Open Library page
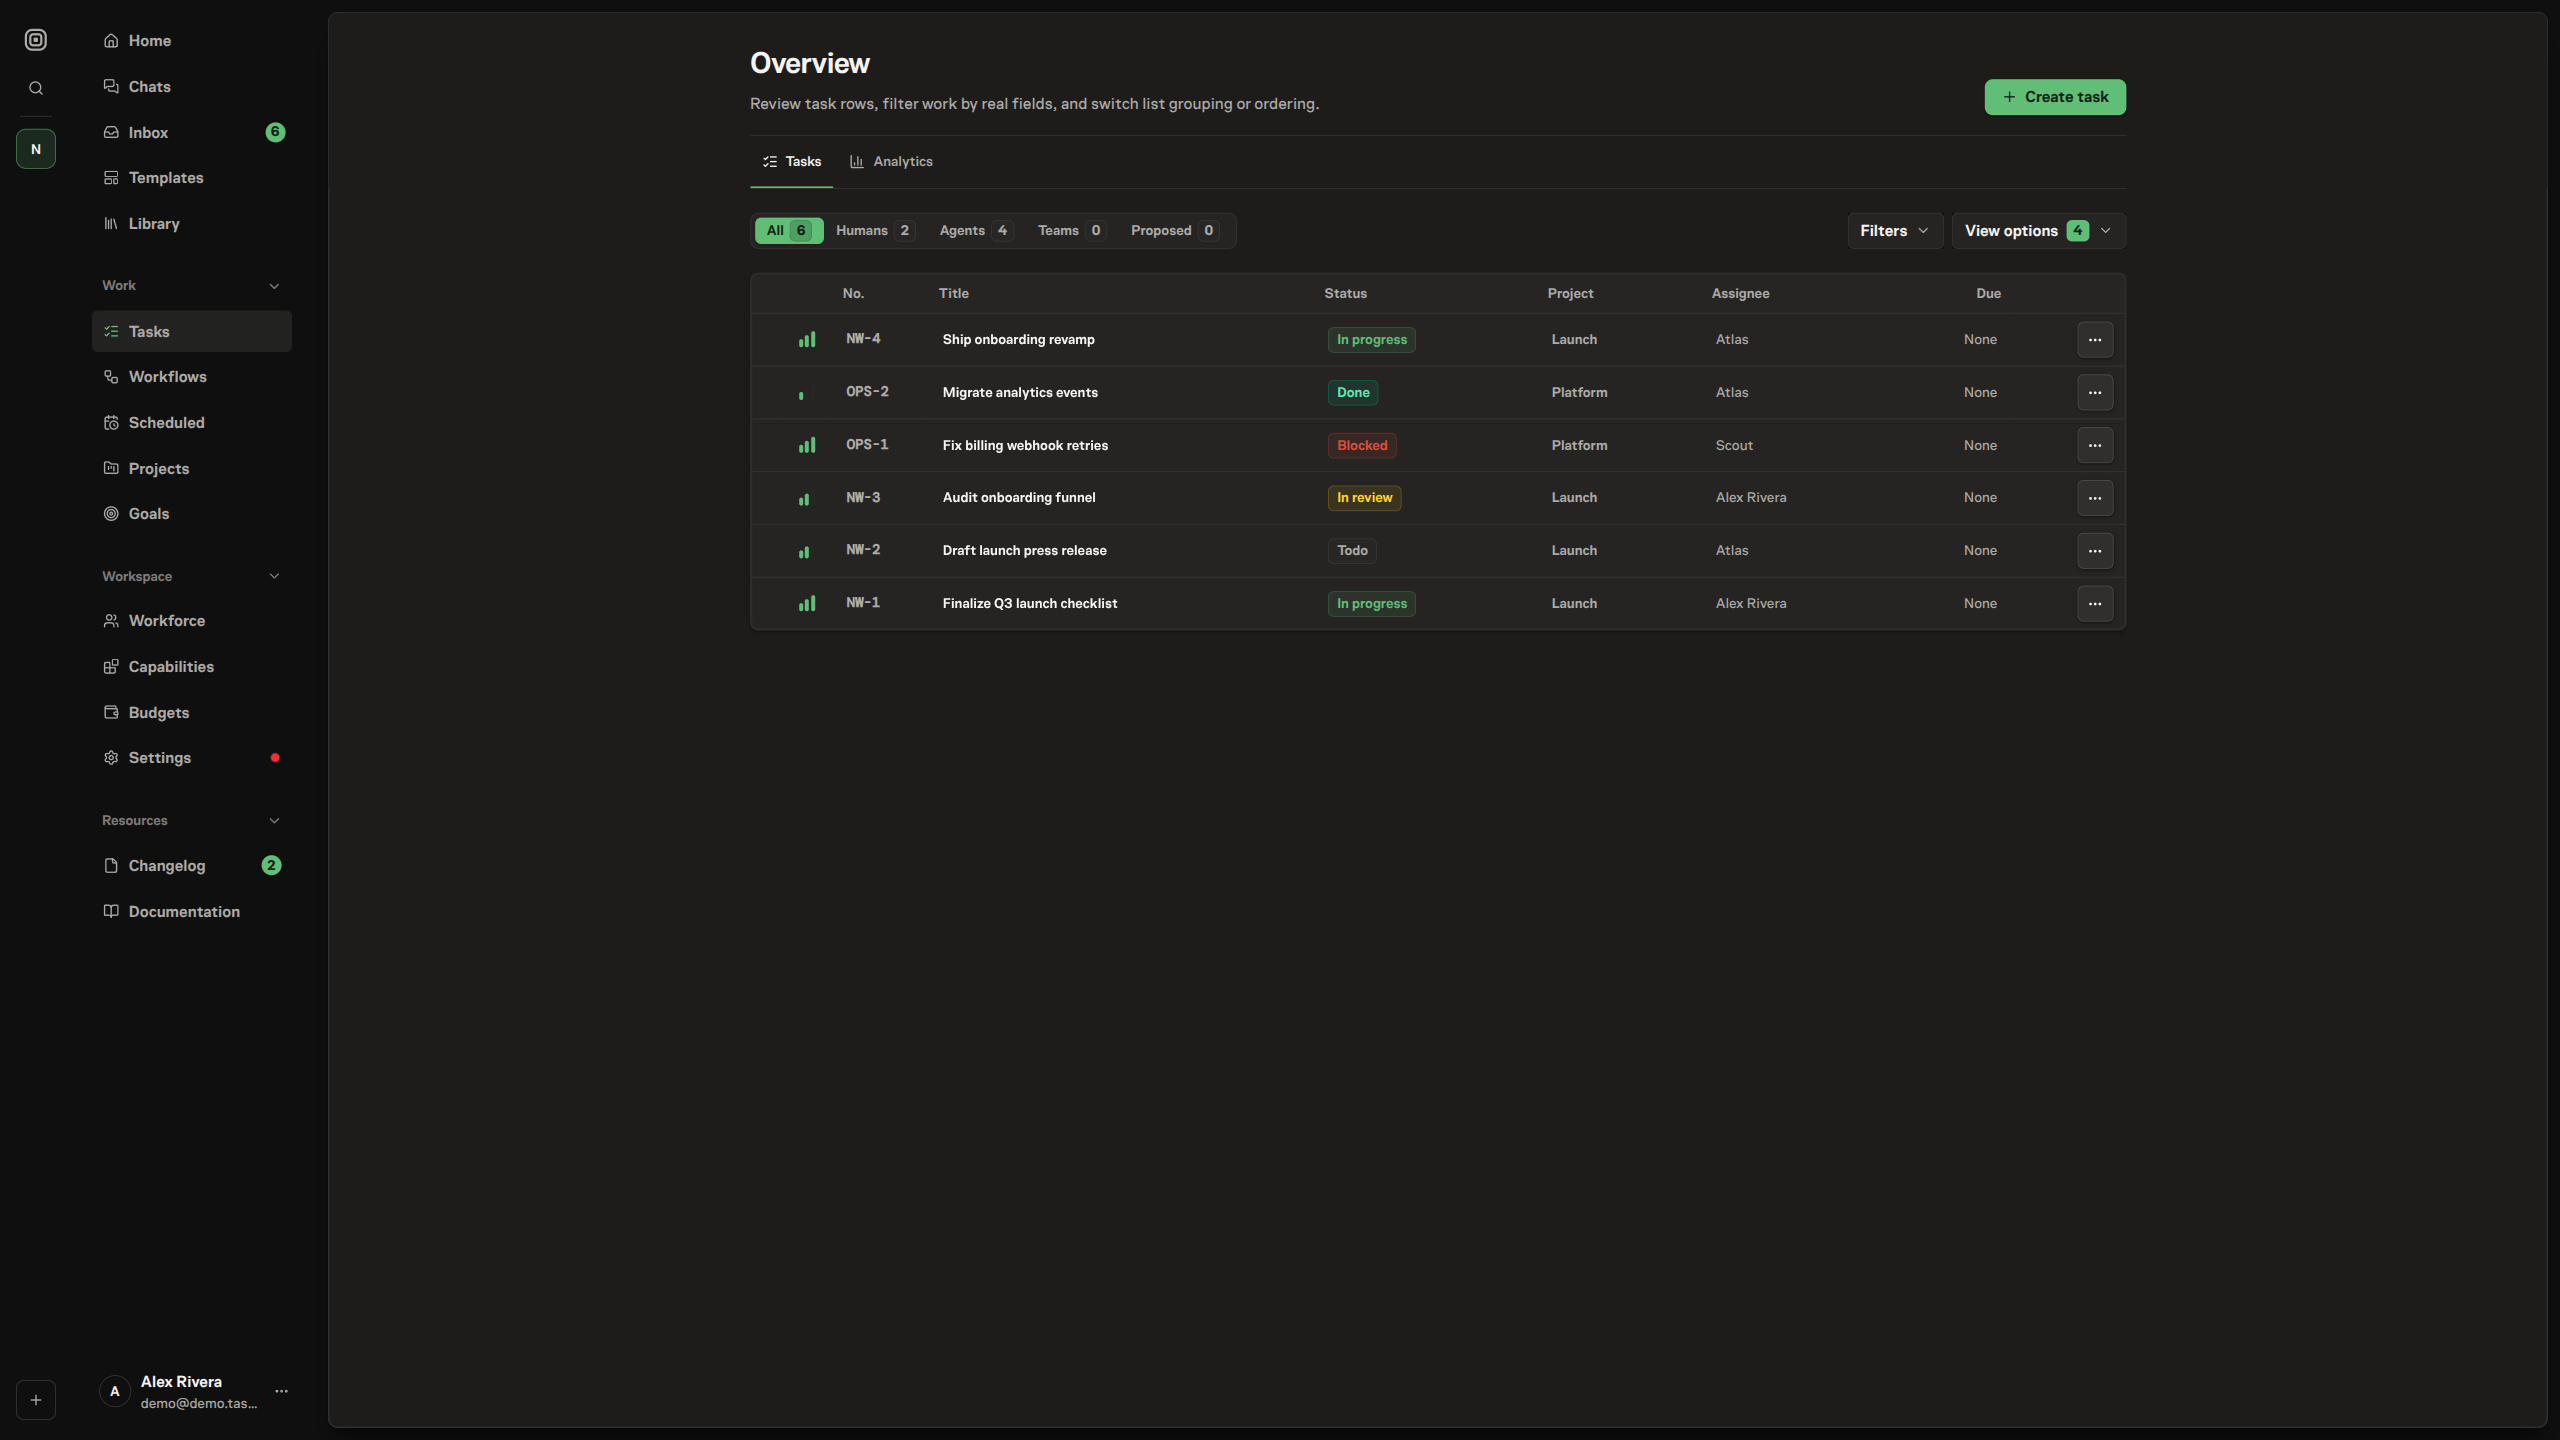Viewport: 2560px width, 1440px height. (x=192, y=224)
